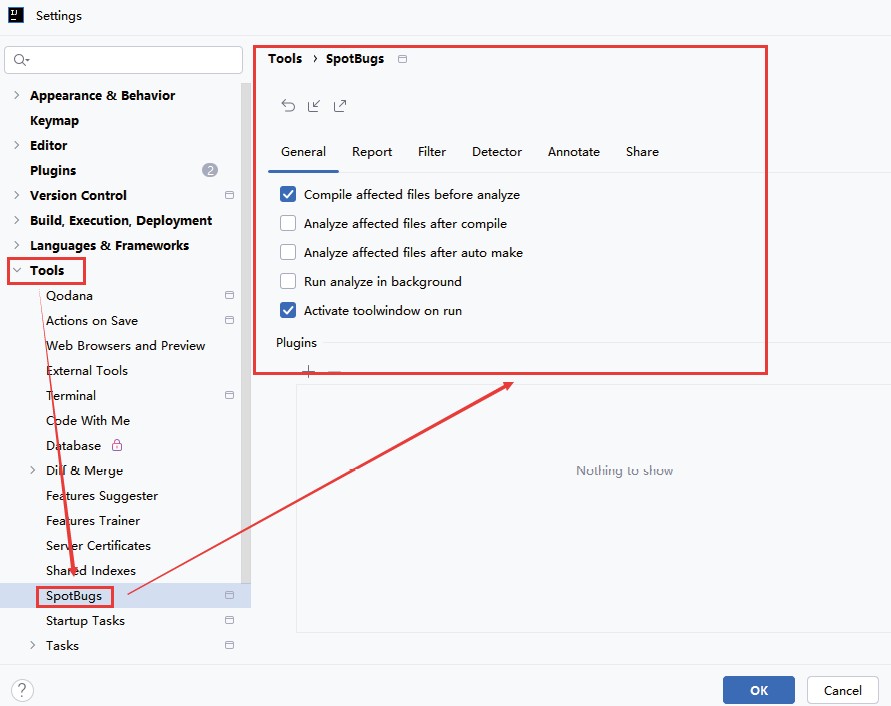The height and width of the screenshot is (706, 891).
Task: Switch to the Filter tab
Action: tap(432, 152)
